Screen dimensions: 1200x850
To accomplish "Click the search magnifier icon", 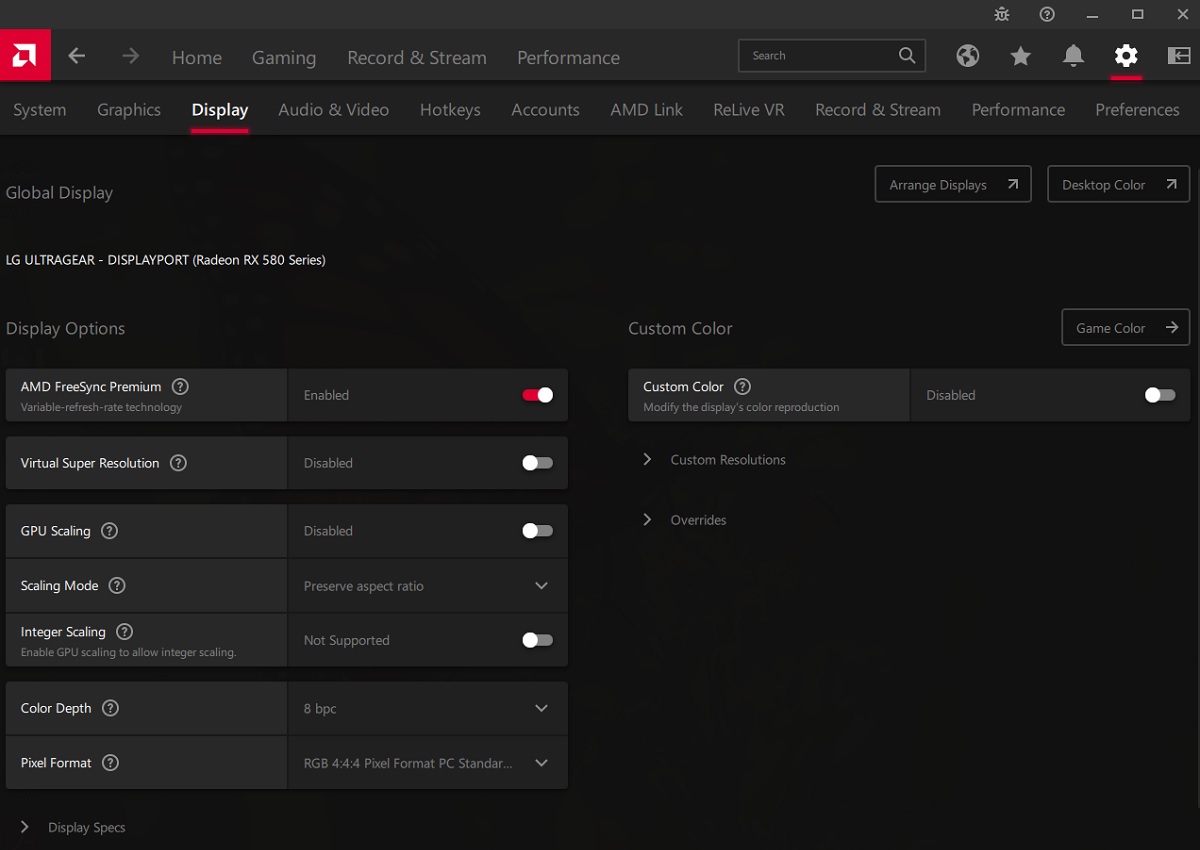I will [907, 56].
